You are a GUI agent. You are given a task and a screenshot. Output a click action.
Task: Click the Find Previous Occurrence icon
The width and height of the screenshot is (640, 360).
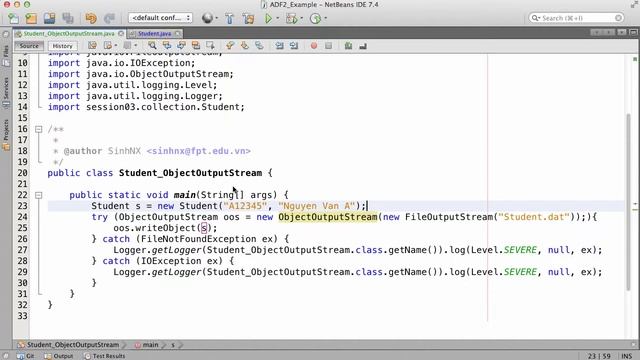167,46
